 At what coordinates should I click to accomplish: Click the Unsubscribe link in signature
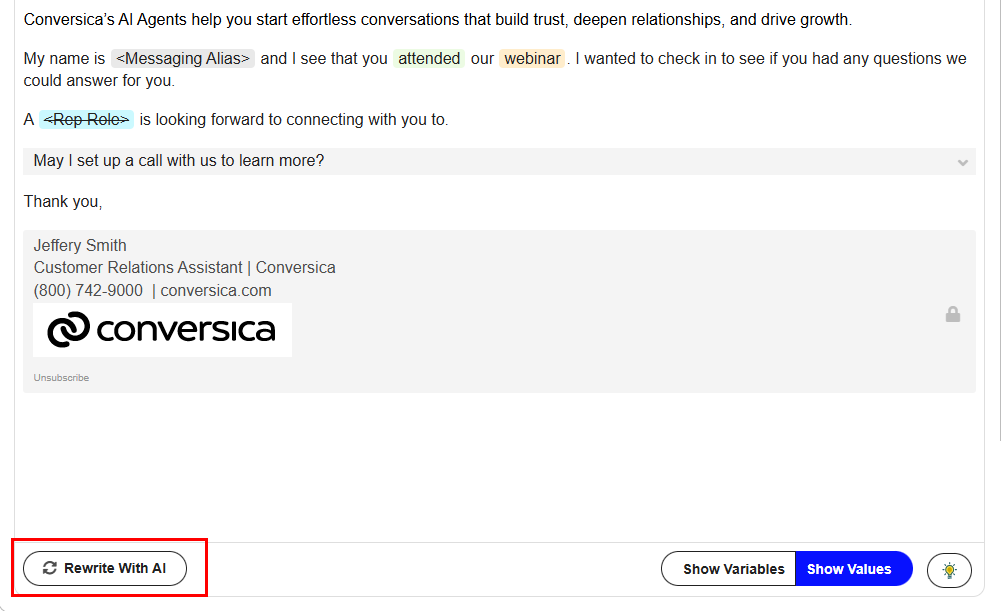pyautogui.click(x=61, y=378)
